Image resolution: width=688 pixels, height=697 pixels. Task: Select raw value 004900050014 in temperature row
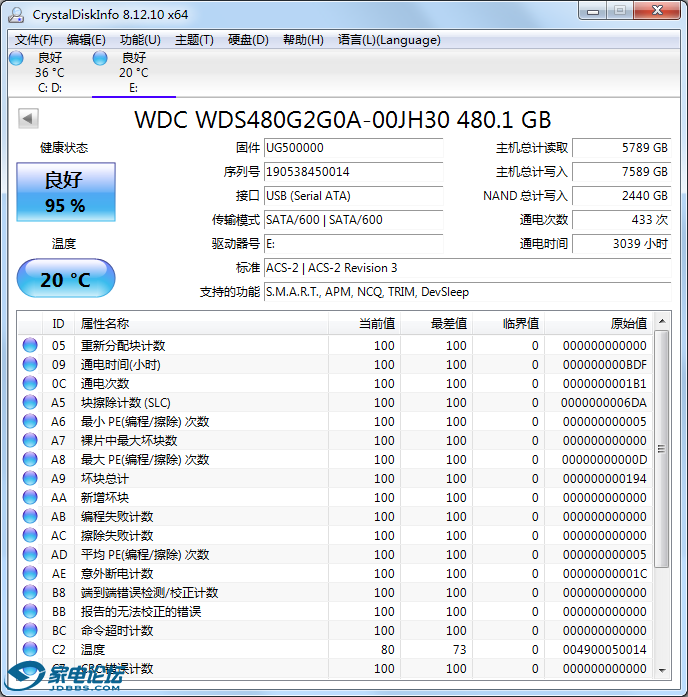coord(604,650)
